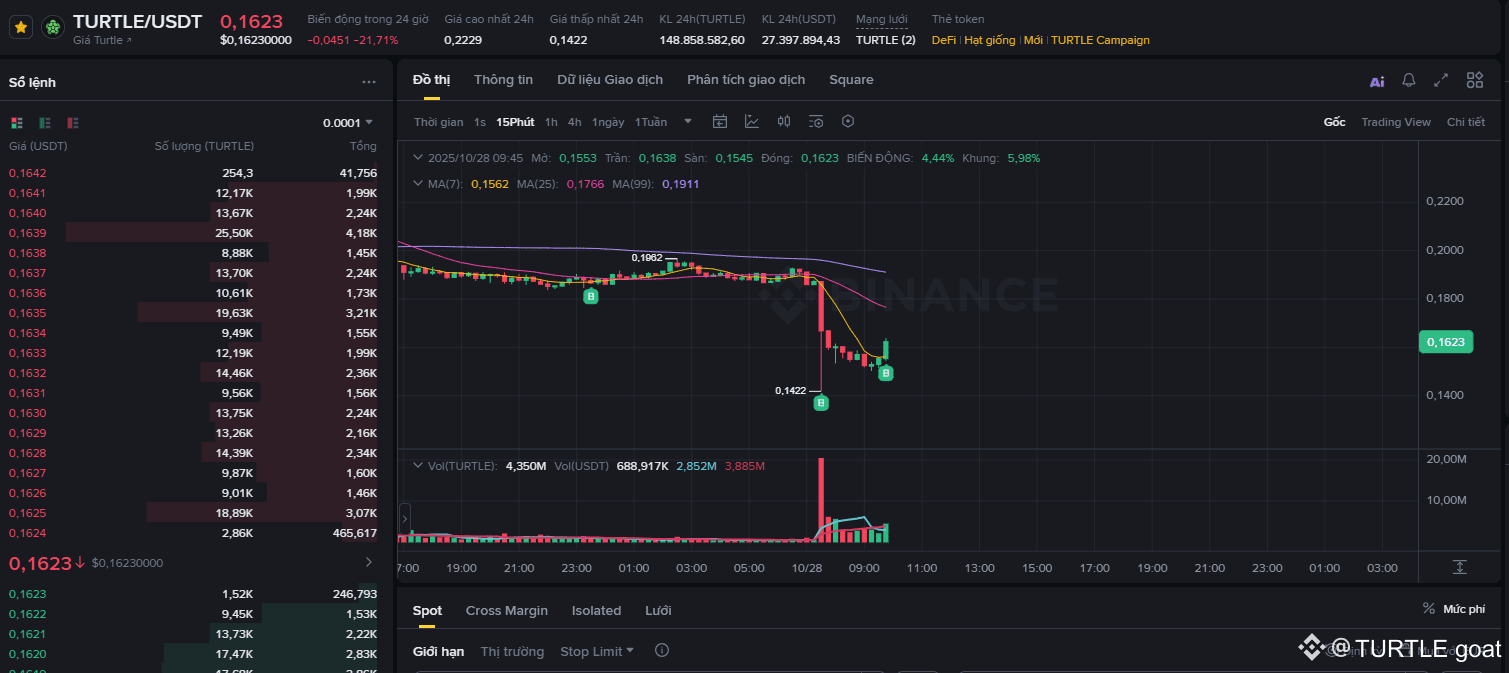Switch chart mode to Chi tiết
Viewport: 1509px width, 673px height.
pyautogui.click(x=1466, y=122)
